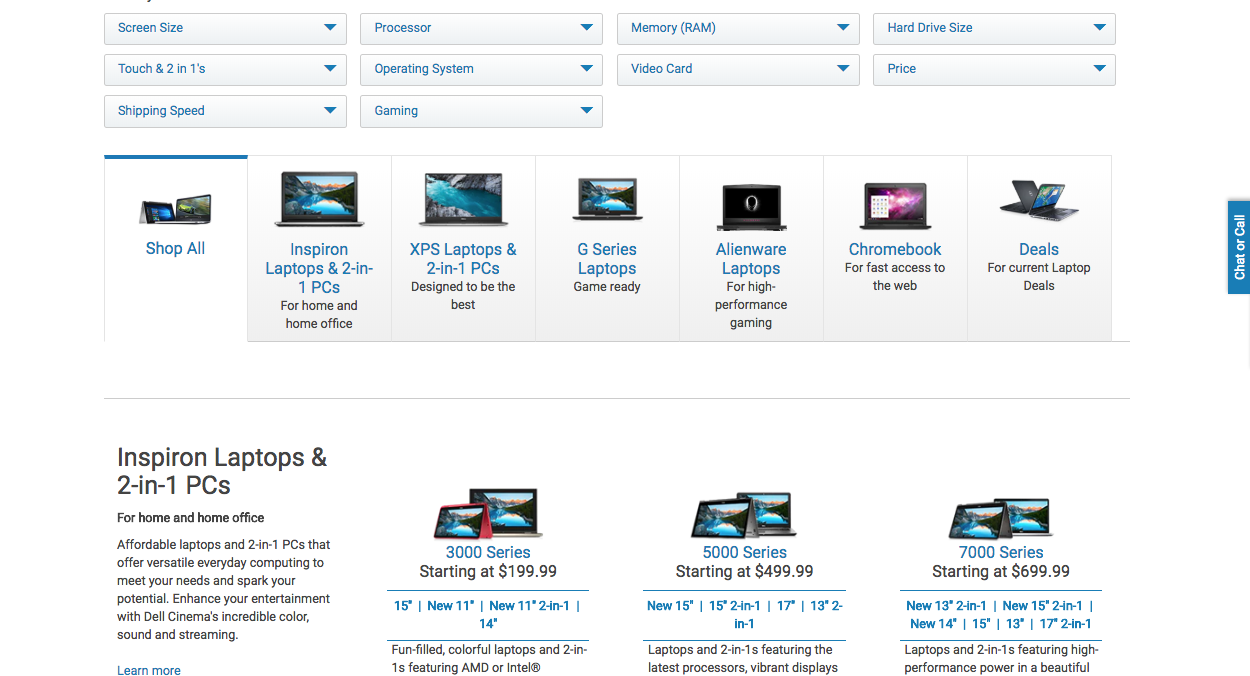Viewport: 1250px width, 676px height.
Task: Select 15" 2-in-1 under 5000 Series
Action: click(x=735, y=605)
